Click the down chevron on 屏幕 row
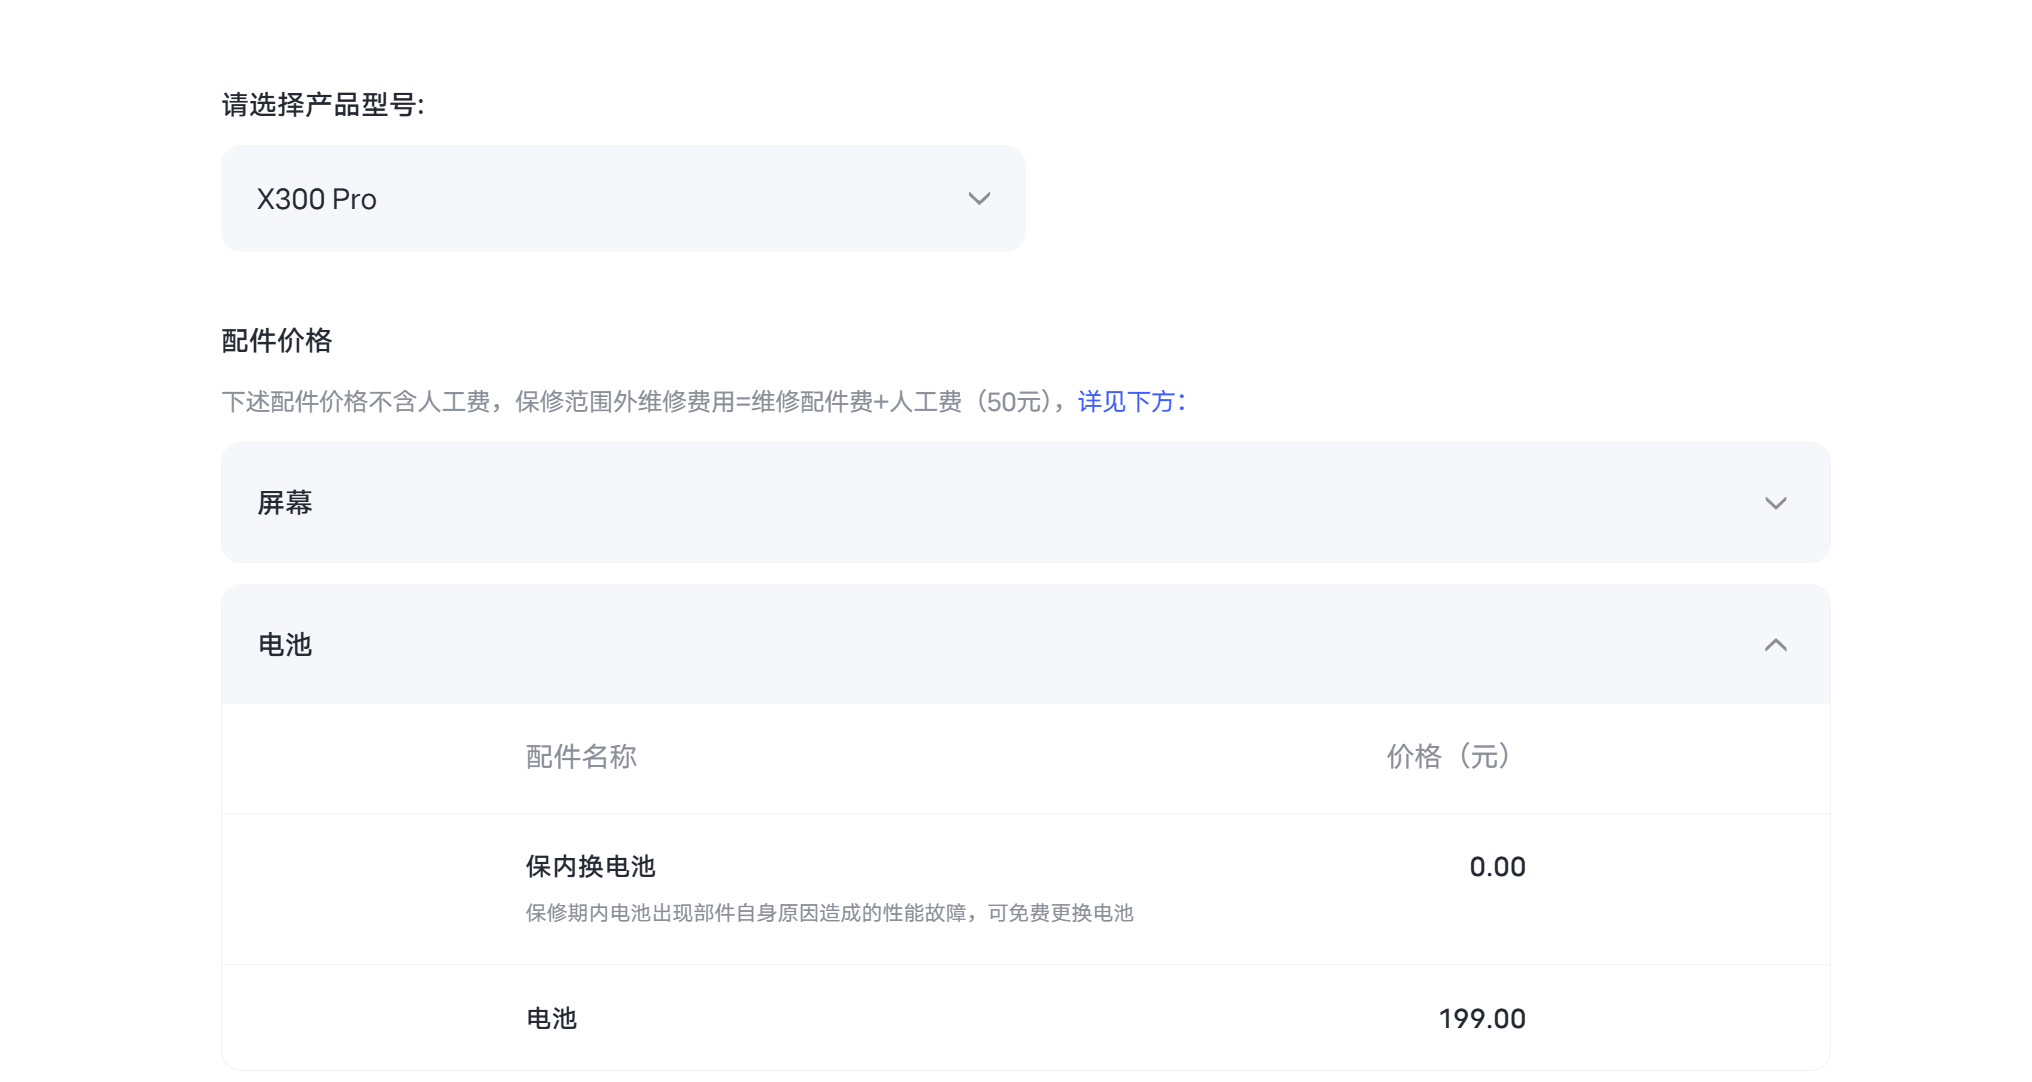 [1775, 503]
